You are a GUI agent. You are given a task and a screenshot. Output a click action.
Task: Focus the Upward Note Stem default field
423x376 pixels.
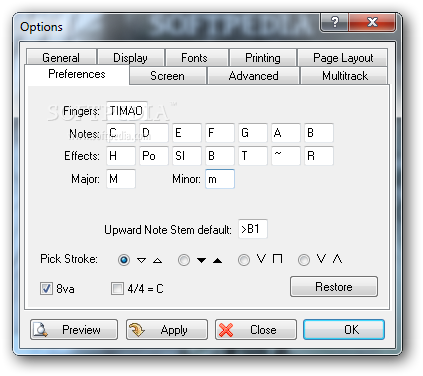[x=253, y=229]
